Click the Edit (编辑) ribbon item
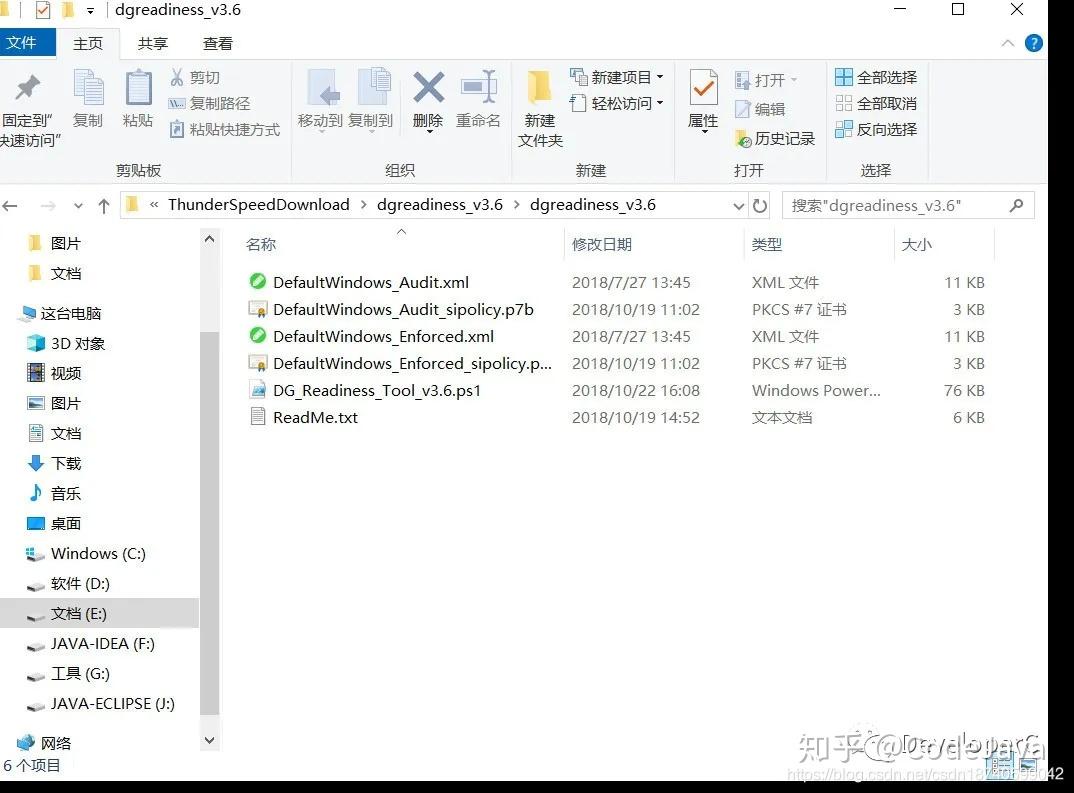1074x793 pixels. 760,109
